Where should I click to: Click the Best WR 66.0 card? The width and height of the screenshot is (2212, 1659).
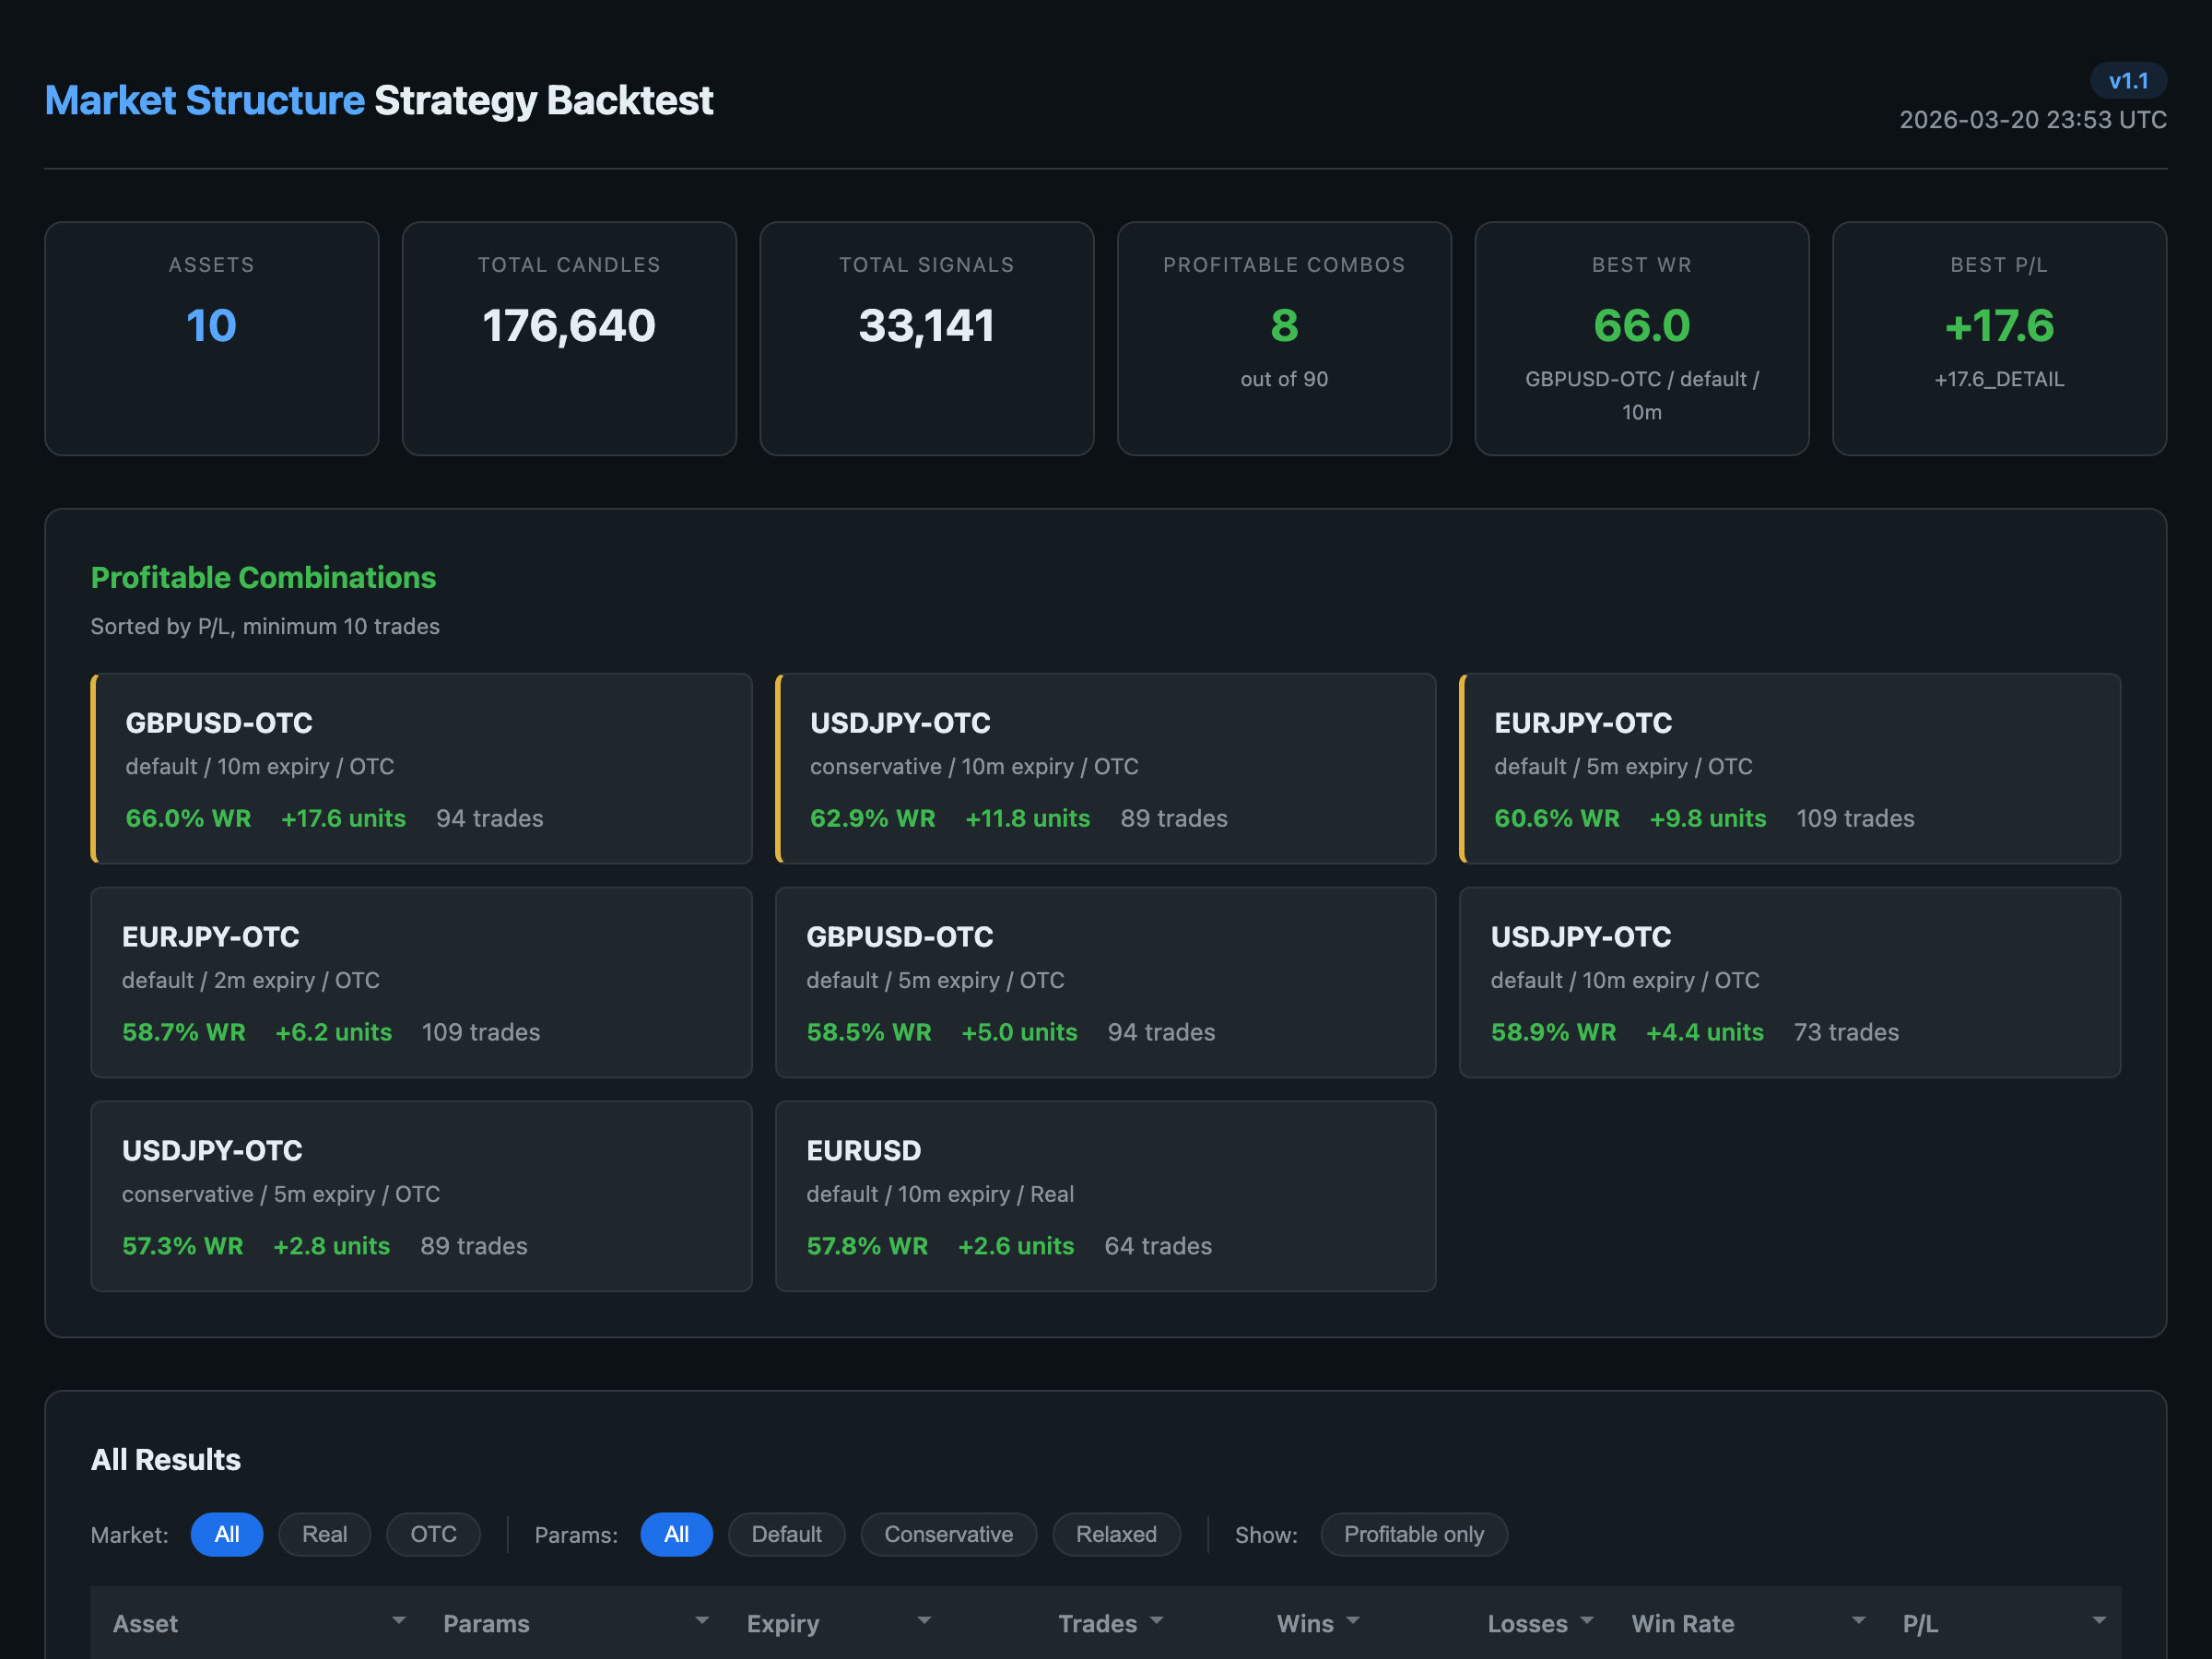point(1642,338)
